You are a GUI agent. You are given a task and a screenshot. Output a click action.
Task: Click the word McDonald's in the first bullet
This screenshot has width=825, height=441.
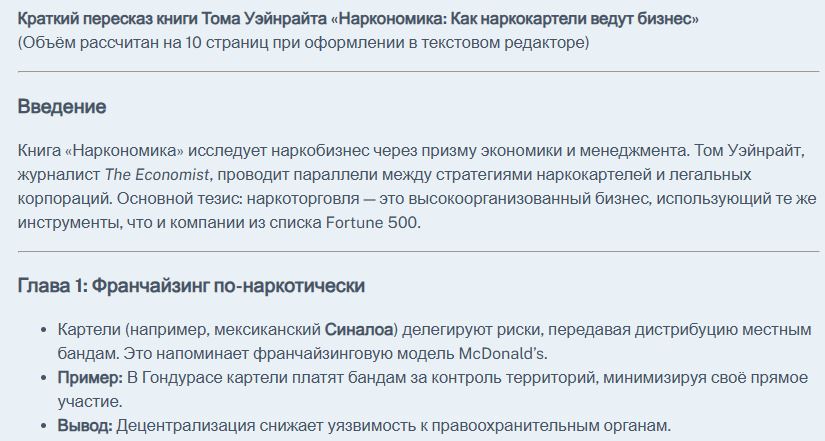tap(502, 354)
